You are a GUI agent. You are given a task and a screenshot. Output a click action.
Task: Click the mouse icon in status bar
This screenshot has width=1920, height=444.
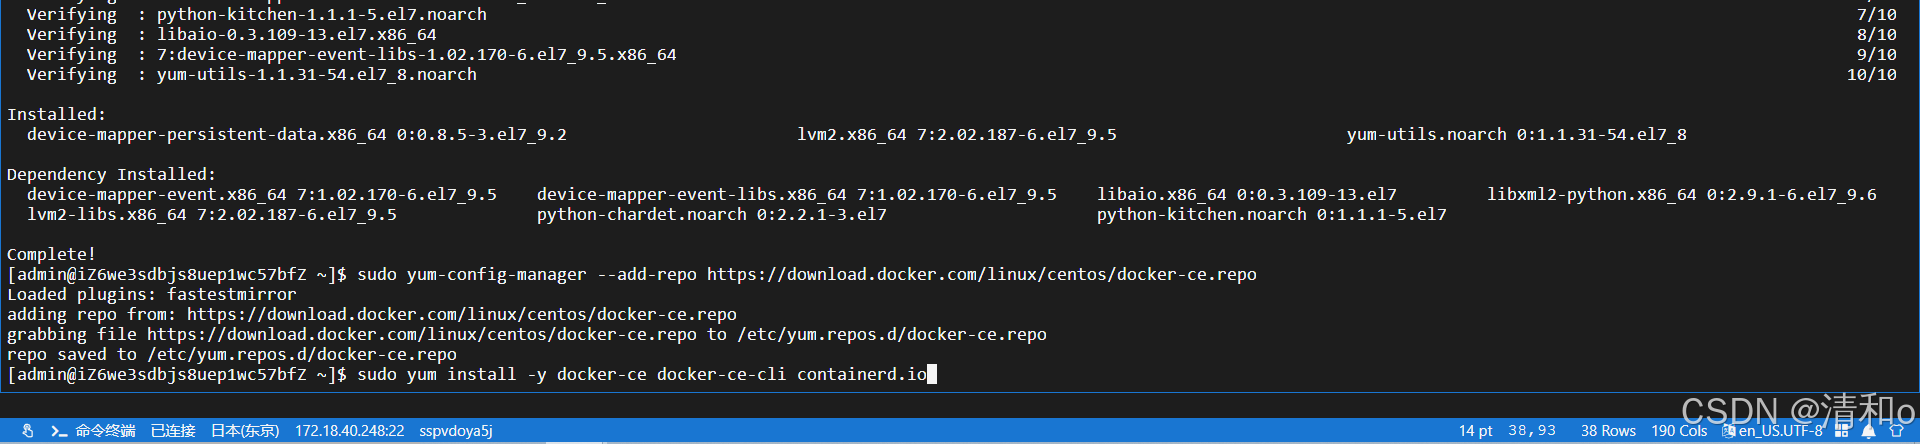(28, 431)
